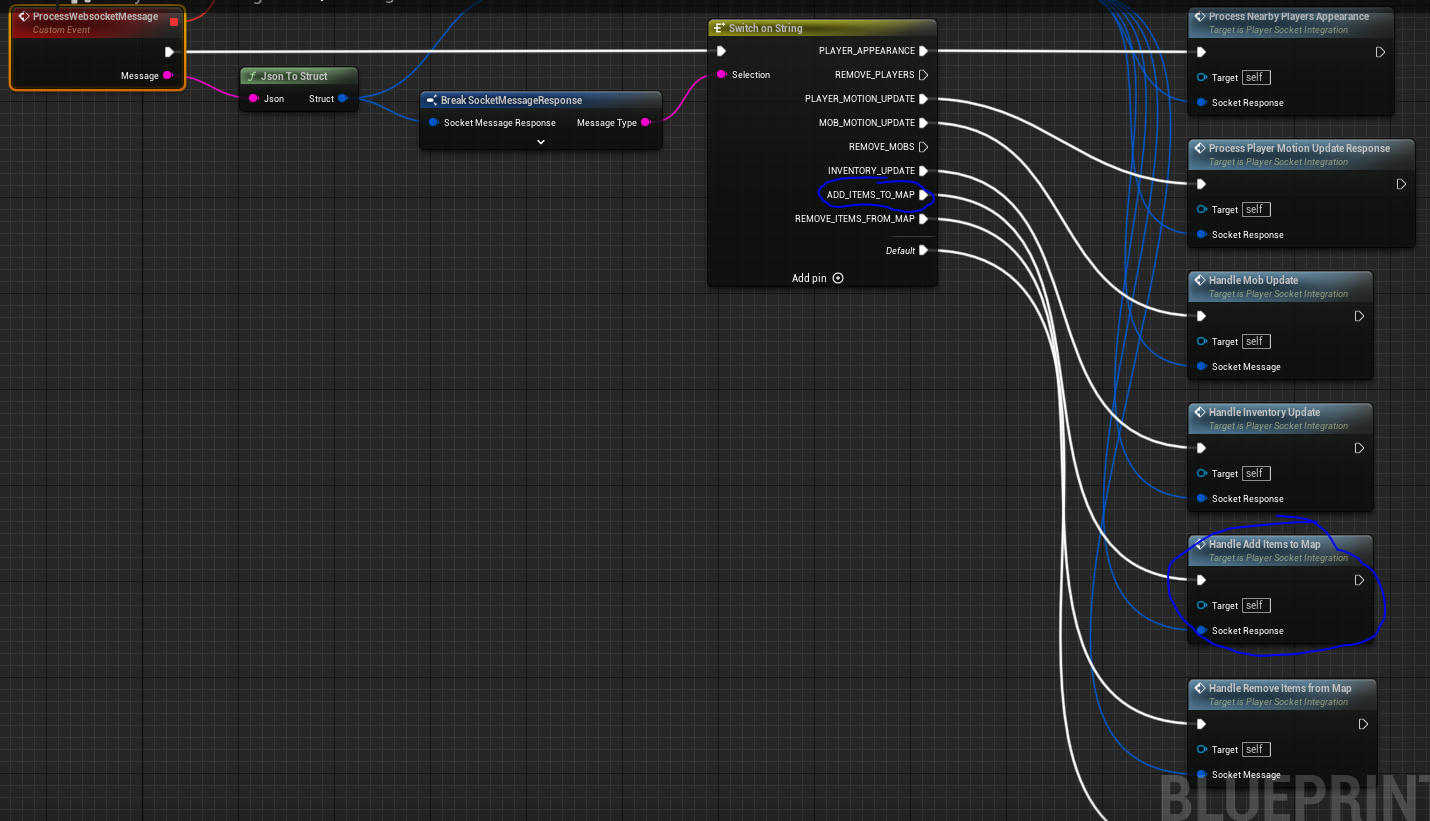Click exec output pin of Process Nearby Players Appearance

(1380, 52)
